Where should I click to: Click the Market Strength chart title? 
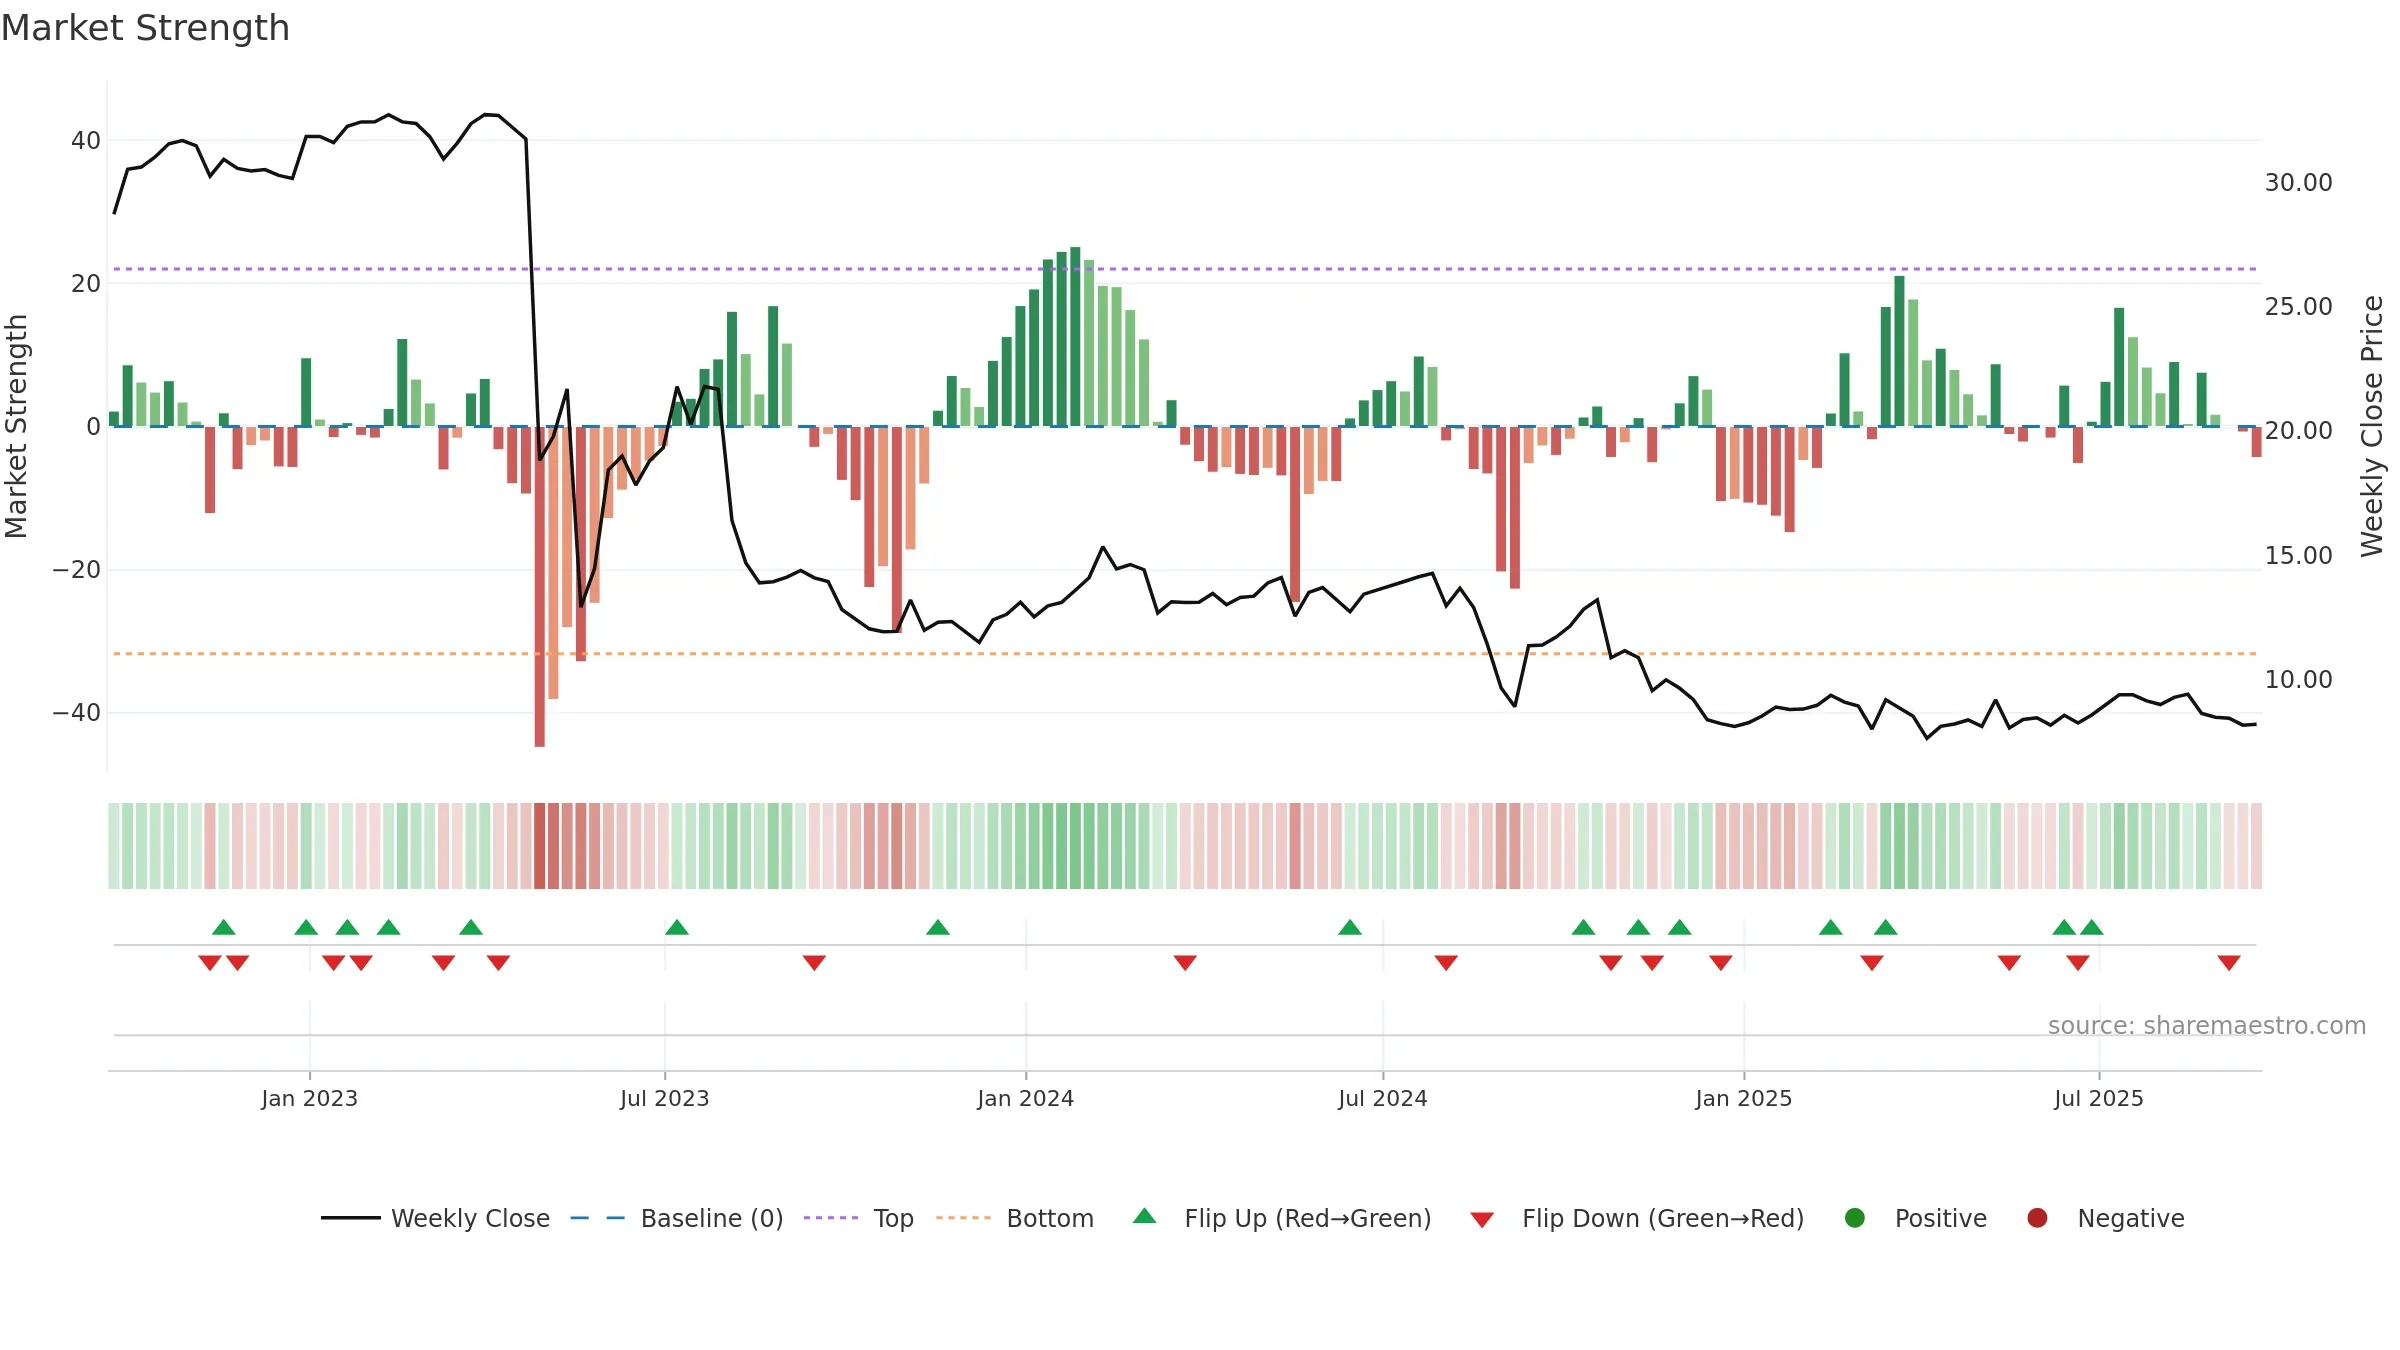click(145, 28)
